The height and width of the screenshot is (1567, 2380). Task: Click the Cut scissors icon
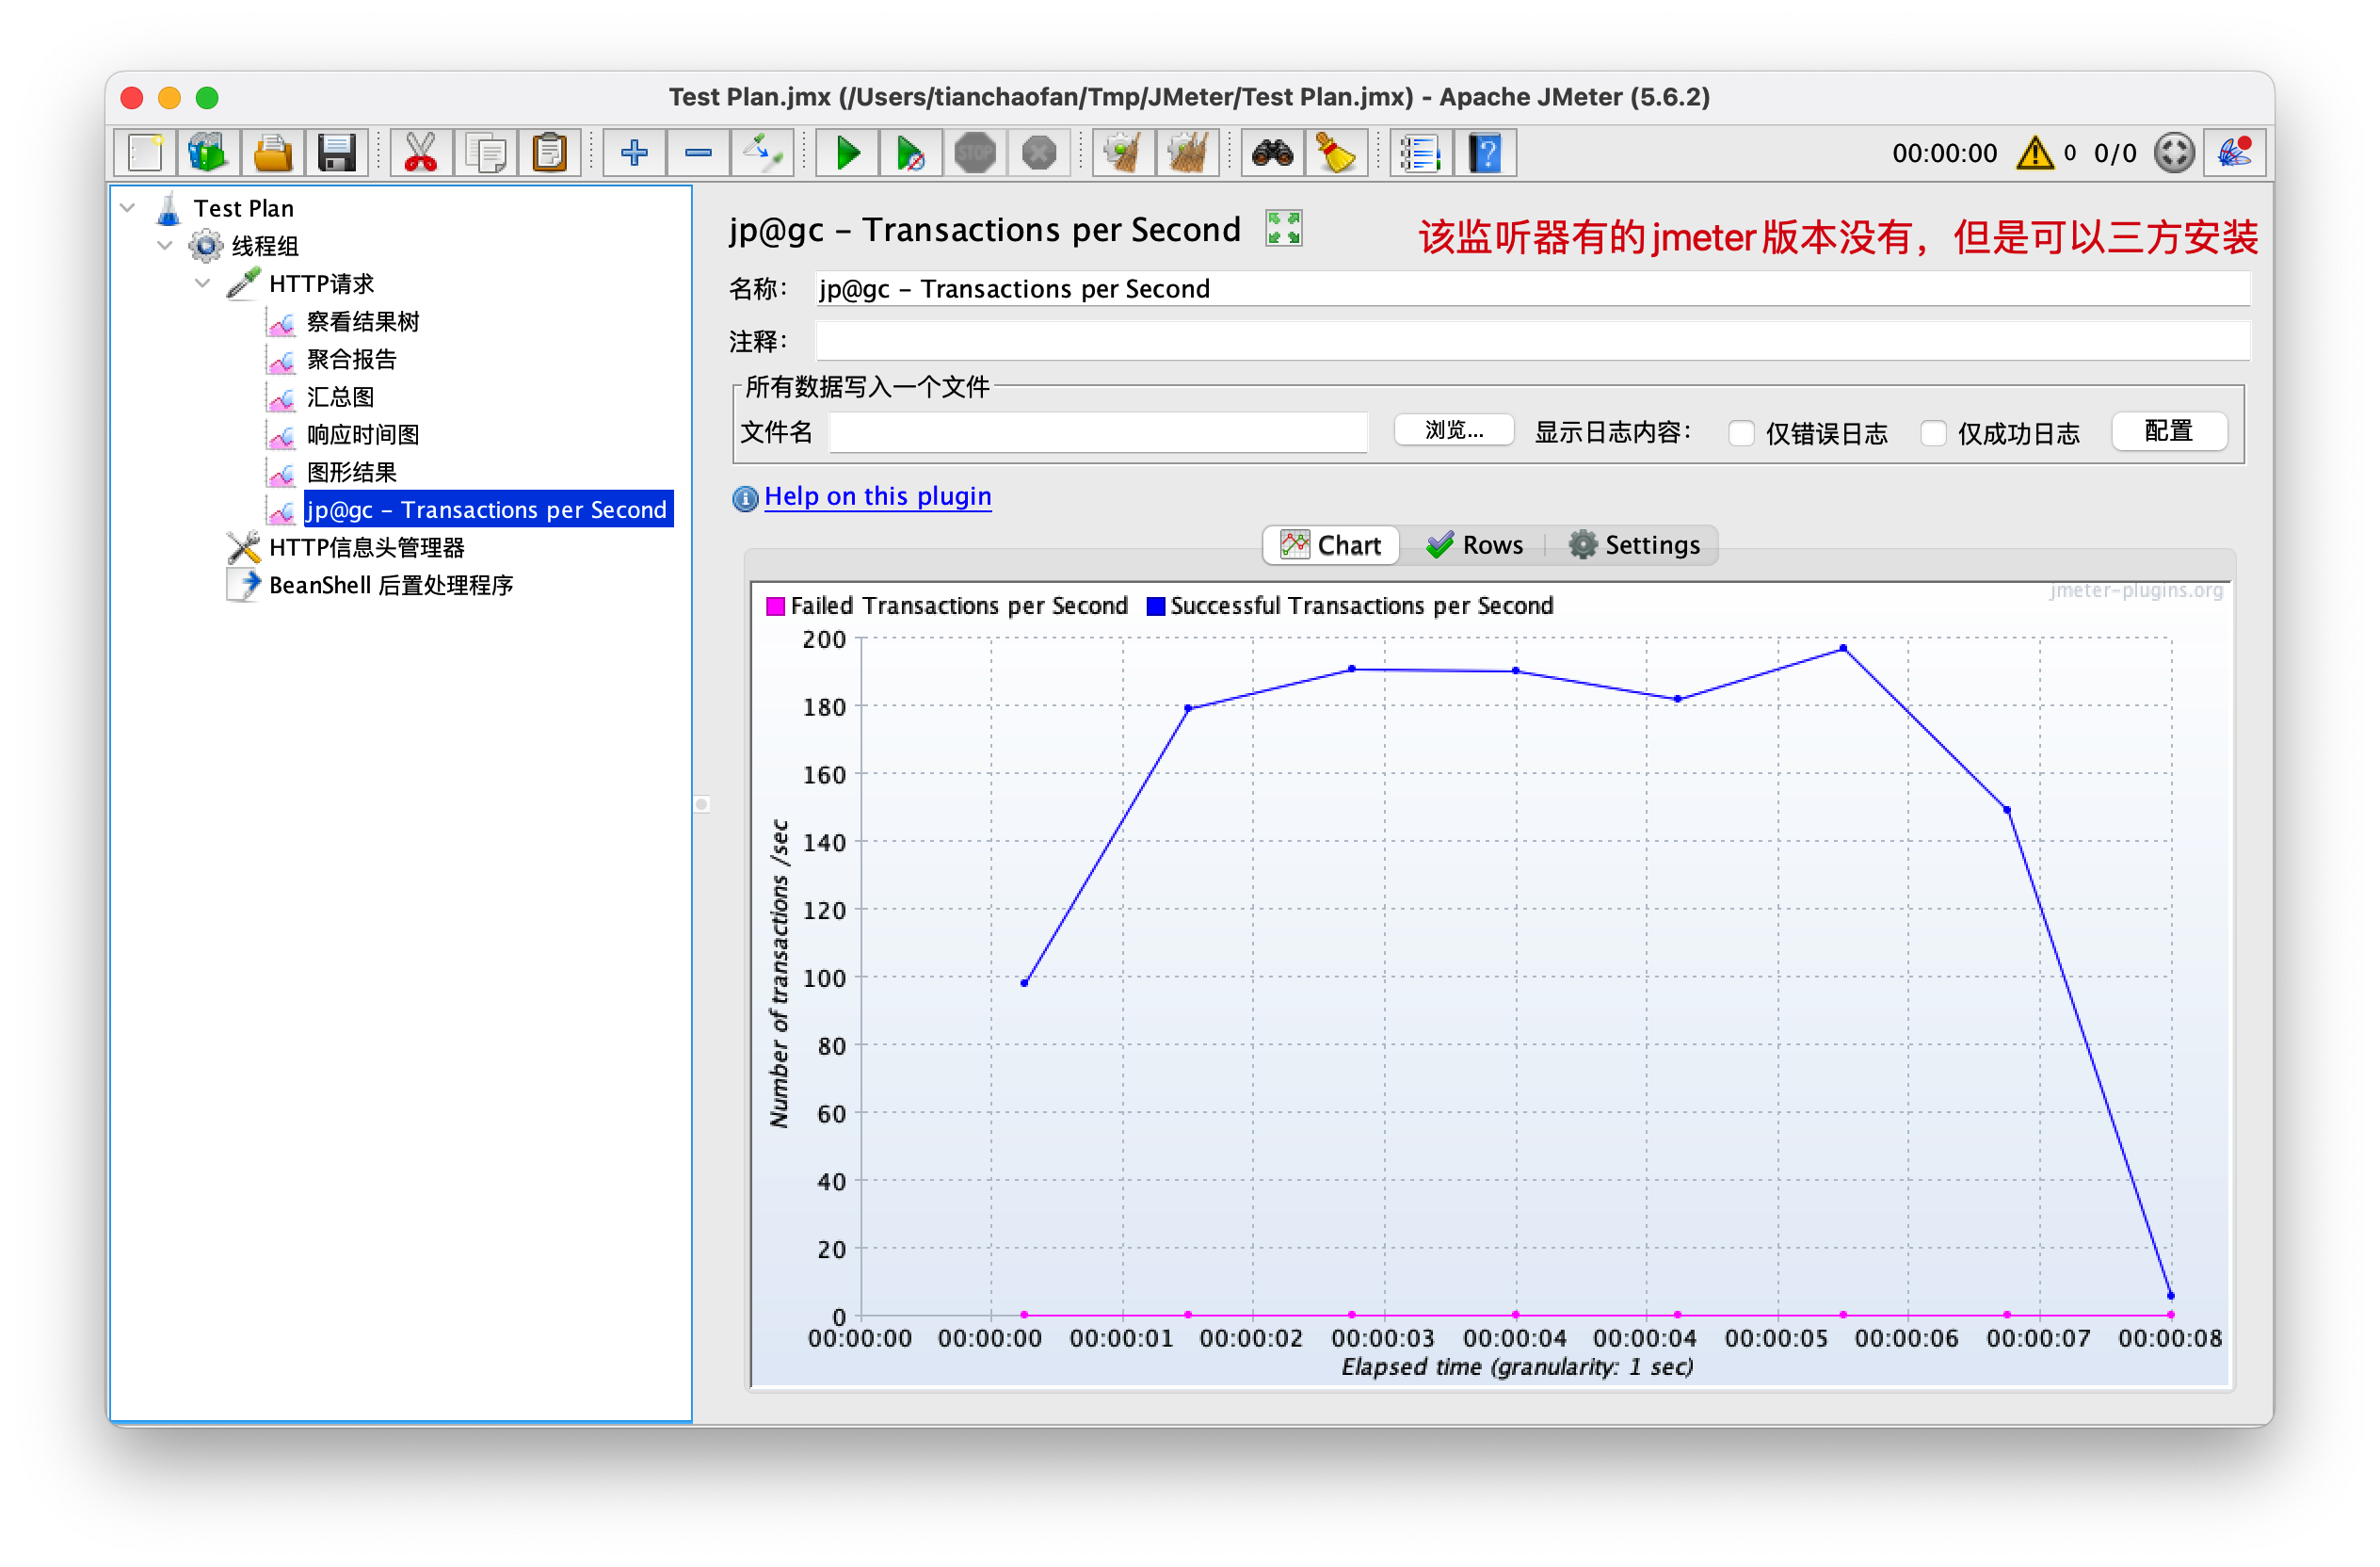point(421,153)
